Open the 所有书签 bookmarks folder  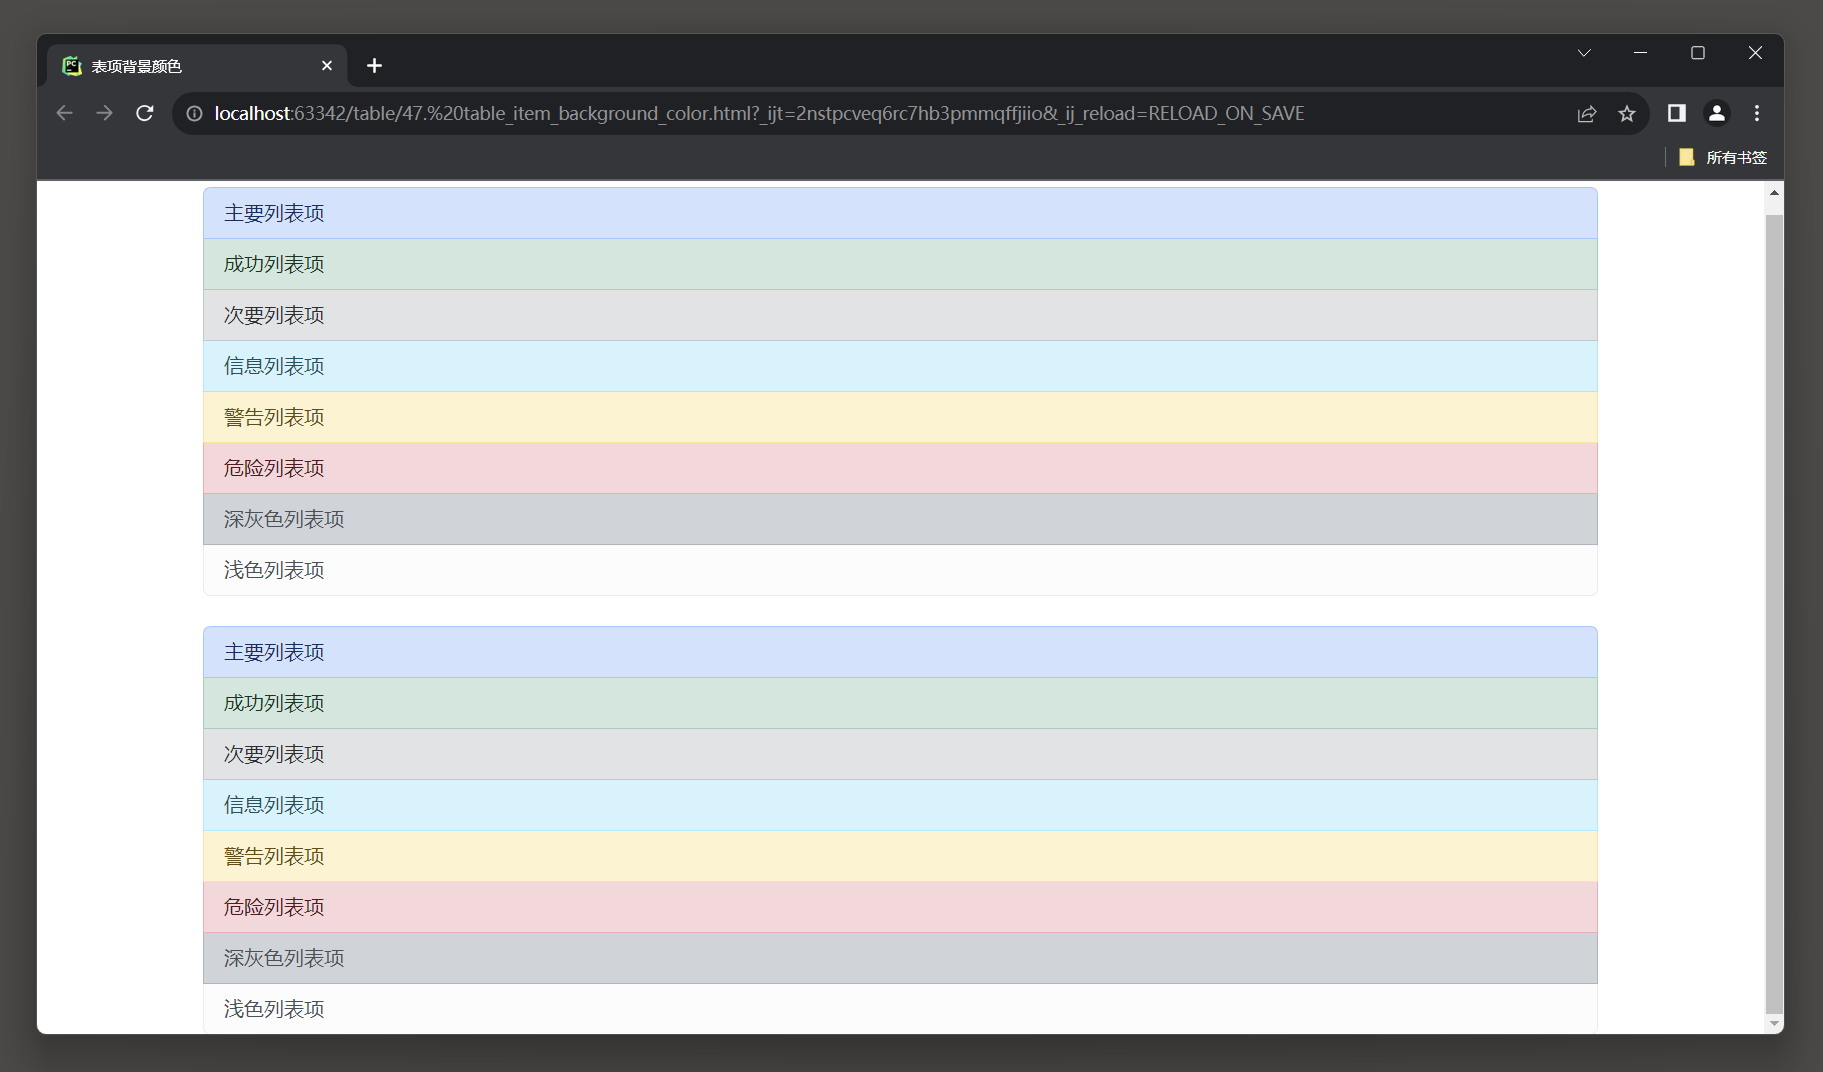[1723, 157]
